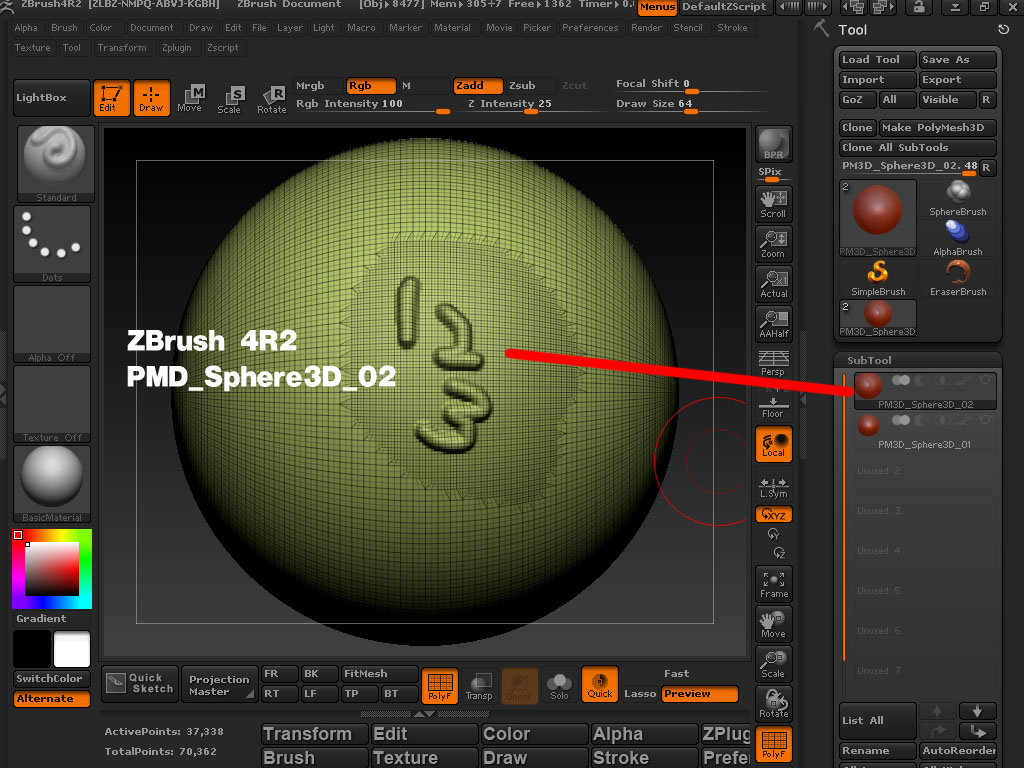Open the Preferences menu
Viewport: 1024px width, 768px height.
pyautogui.click(x=590, y=28)
